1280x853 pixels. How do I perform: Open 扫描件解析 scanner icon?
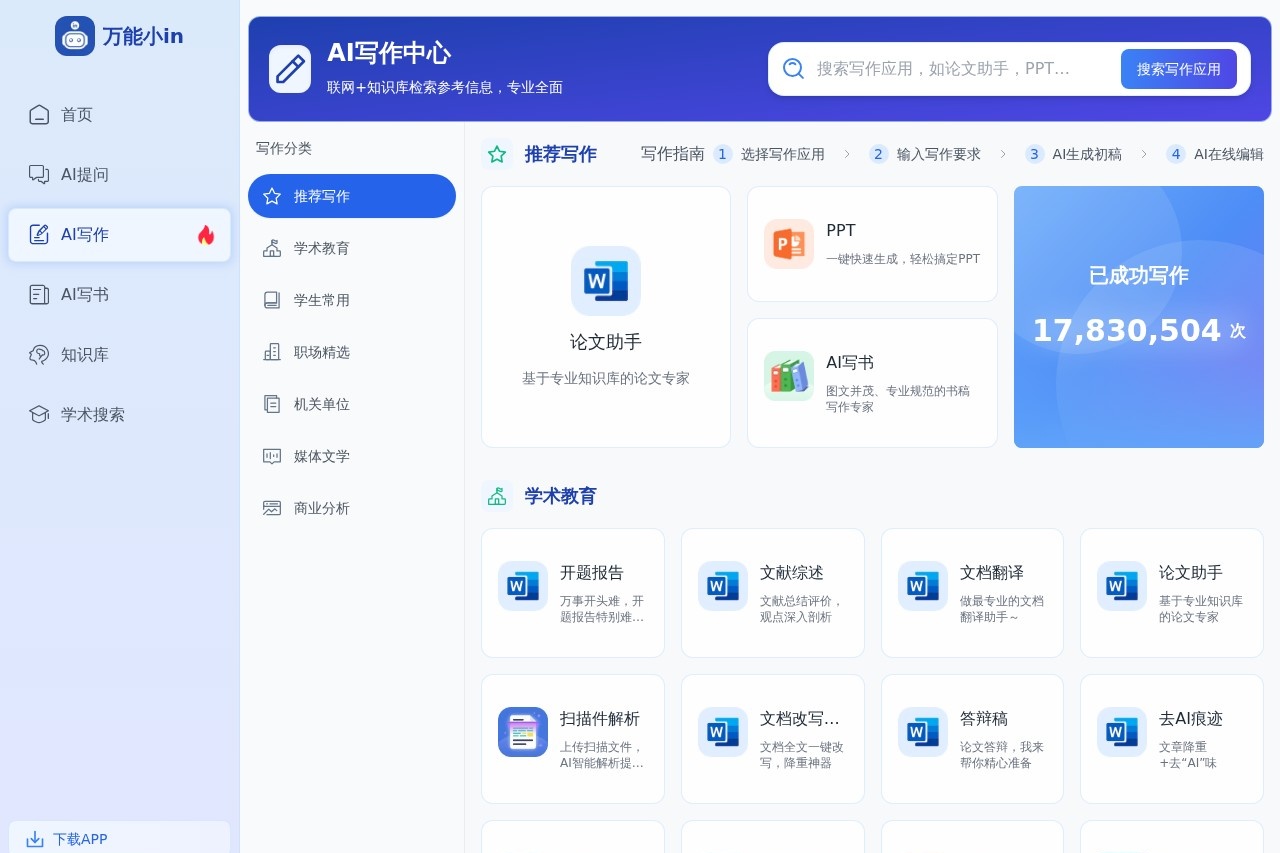pyautogui.click(x=522, y=731)
